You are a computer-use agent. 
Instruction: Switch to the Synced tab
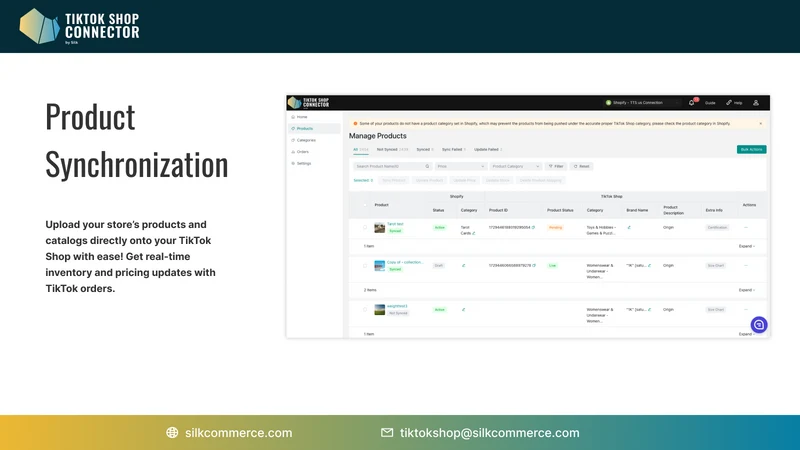(x=425, y=149)
